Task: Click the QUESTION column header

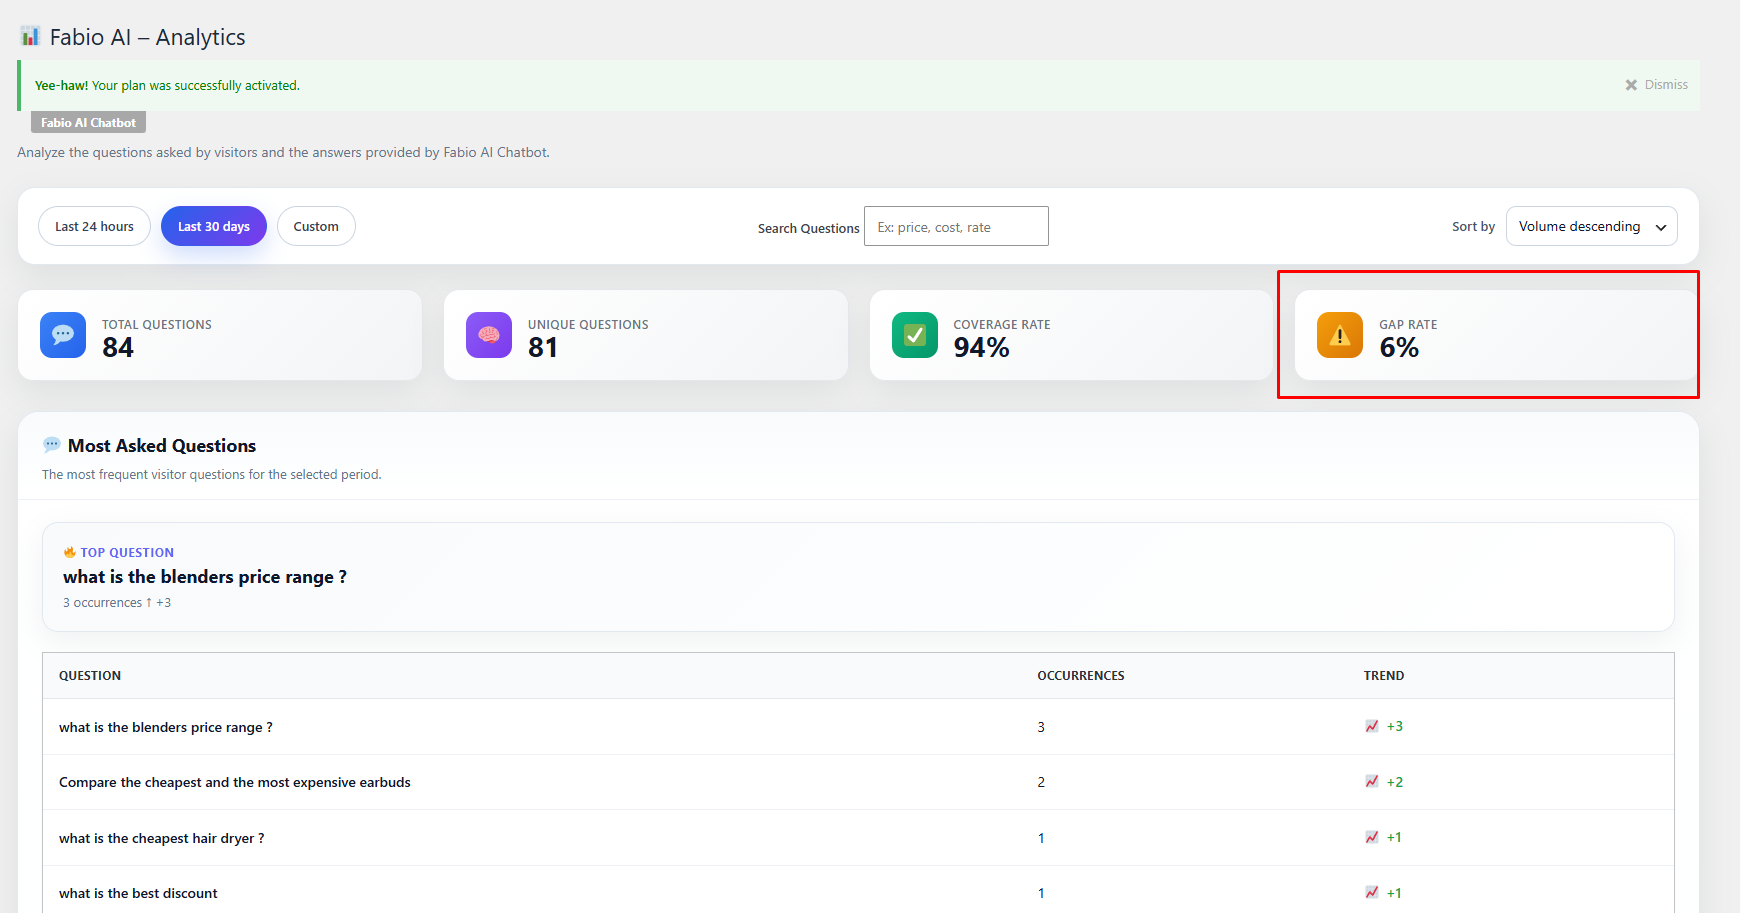Action: point(90,676)
